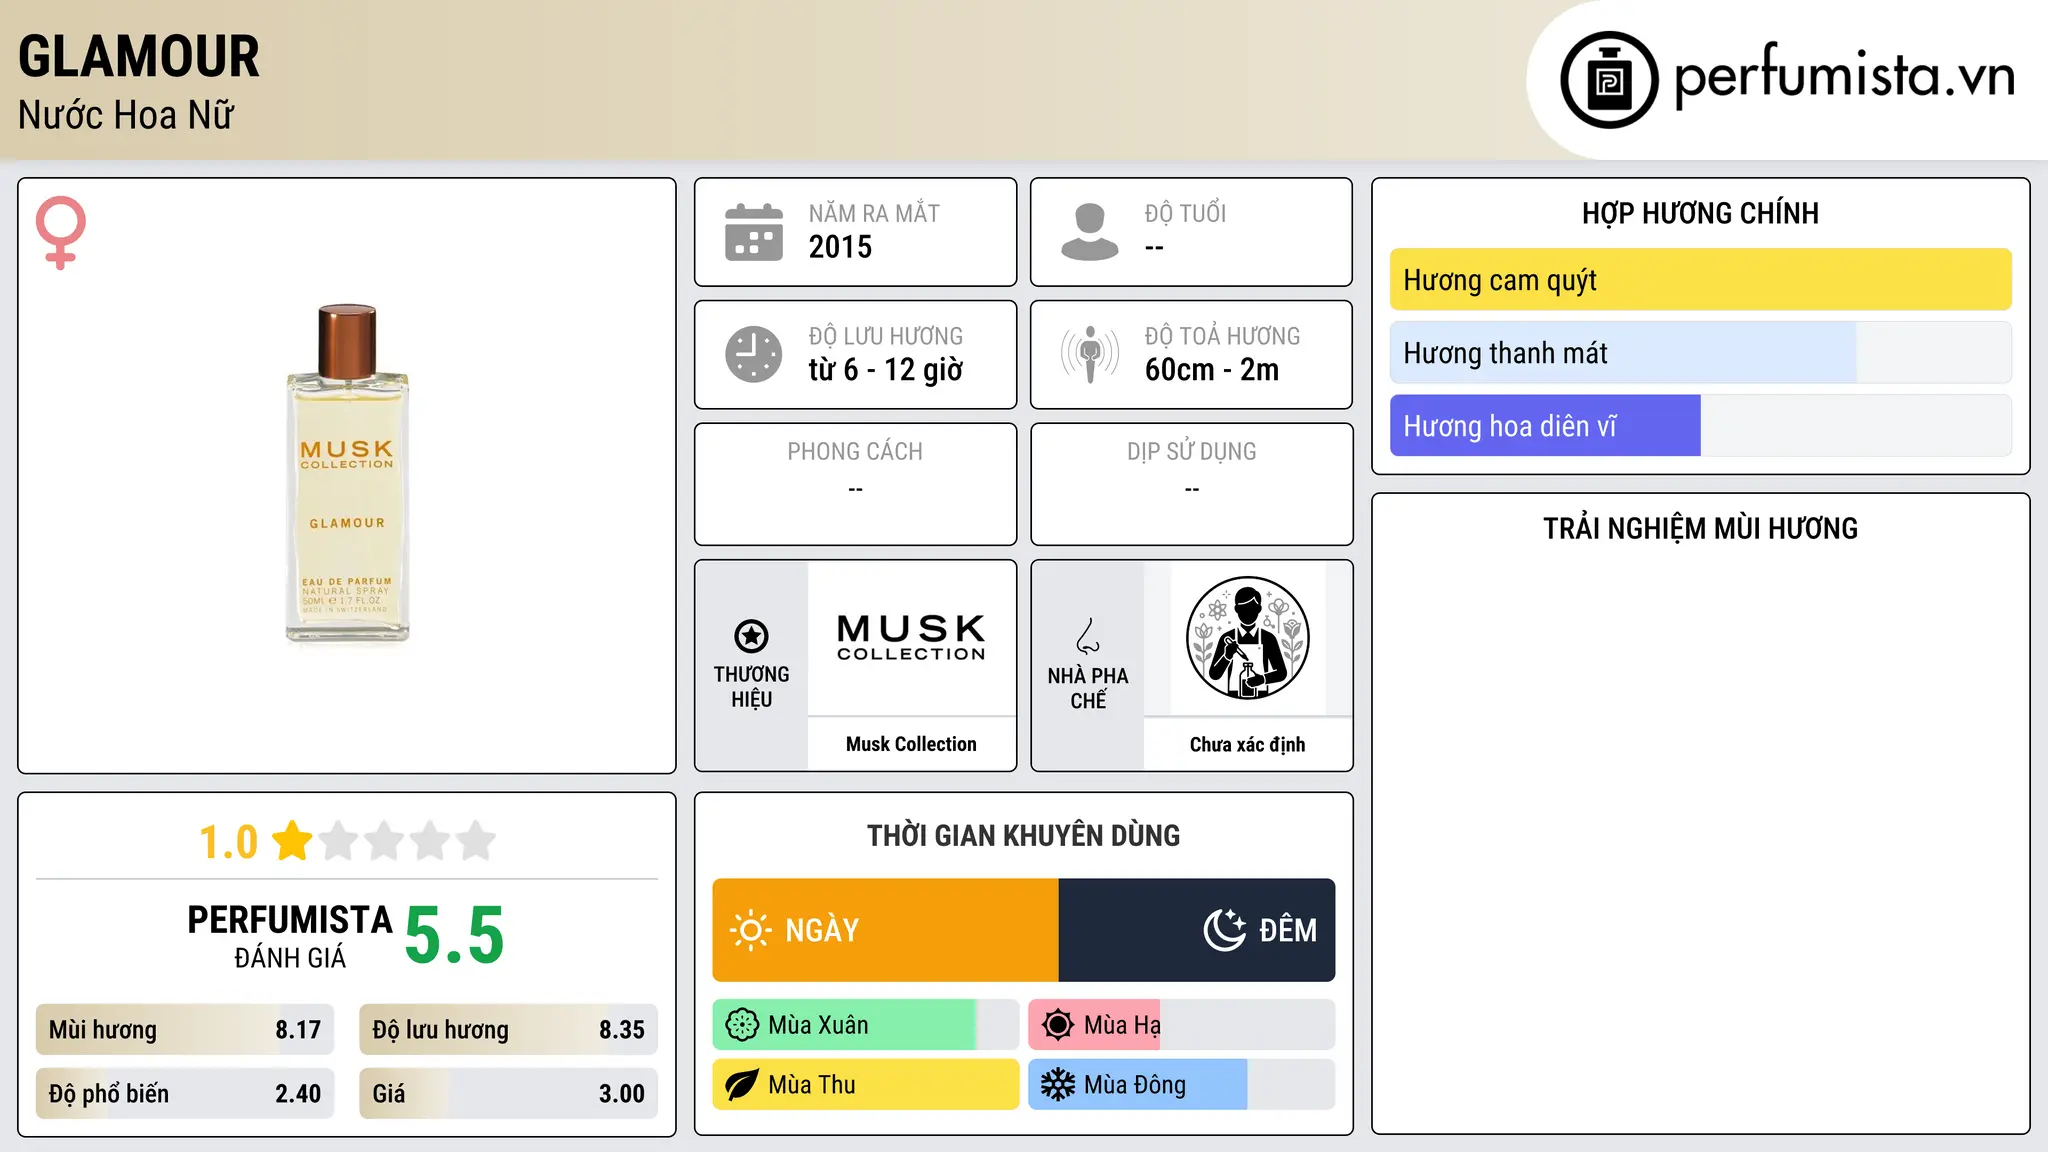Click the Mùa Xuân season bar

click(866, 1025)
